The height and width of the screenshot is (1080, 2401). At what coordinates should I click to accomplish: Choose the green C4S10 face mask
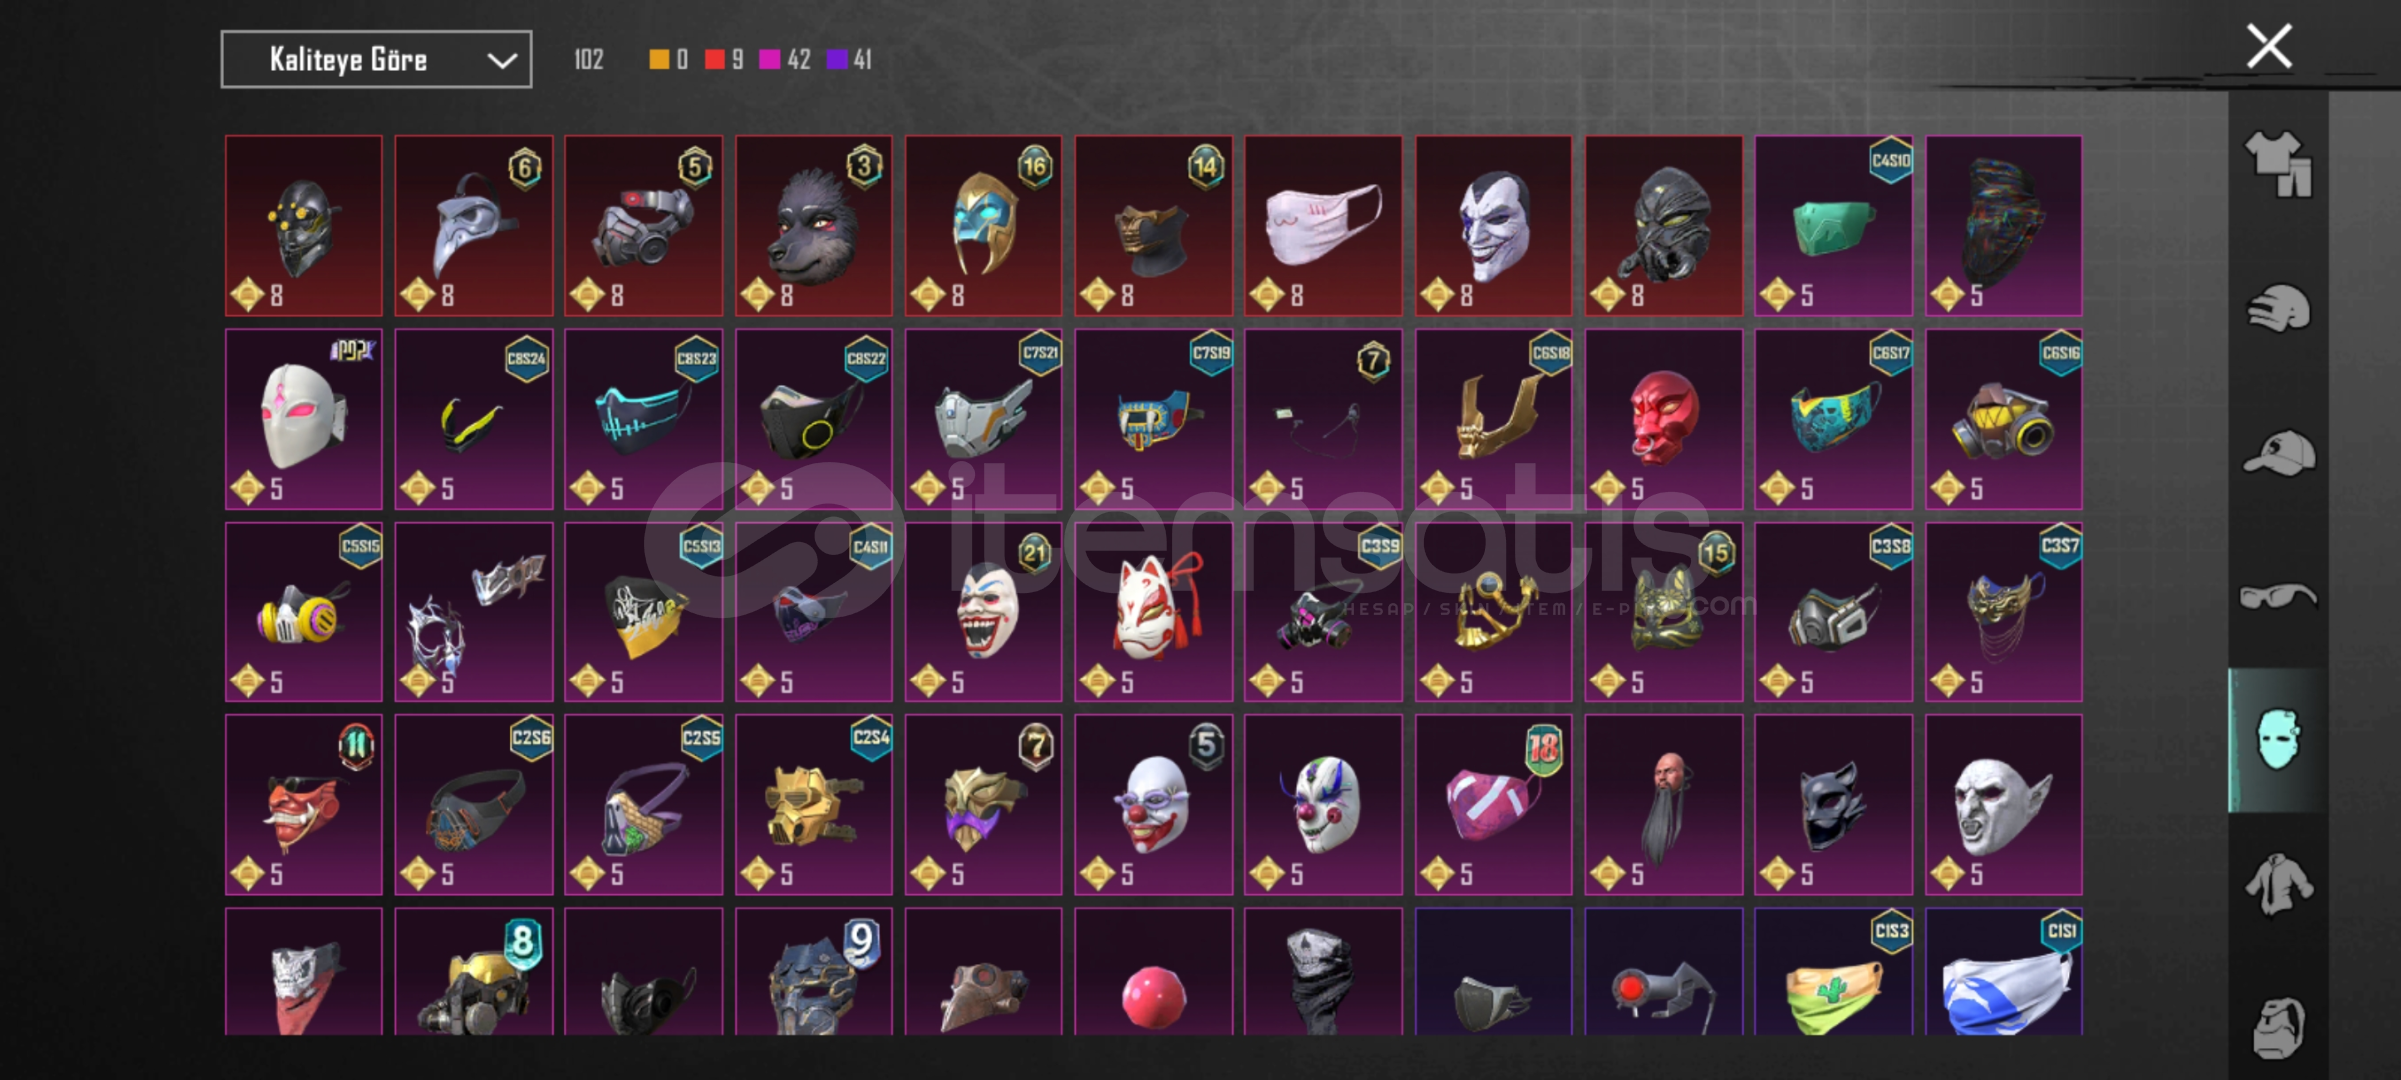[1833, 225]
